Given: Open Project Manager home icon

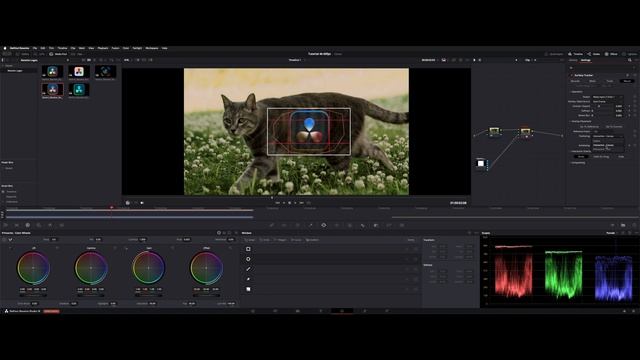Looking at the screenshot, I should [624, 311].
